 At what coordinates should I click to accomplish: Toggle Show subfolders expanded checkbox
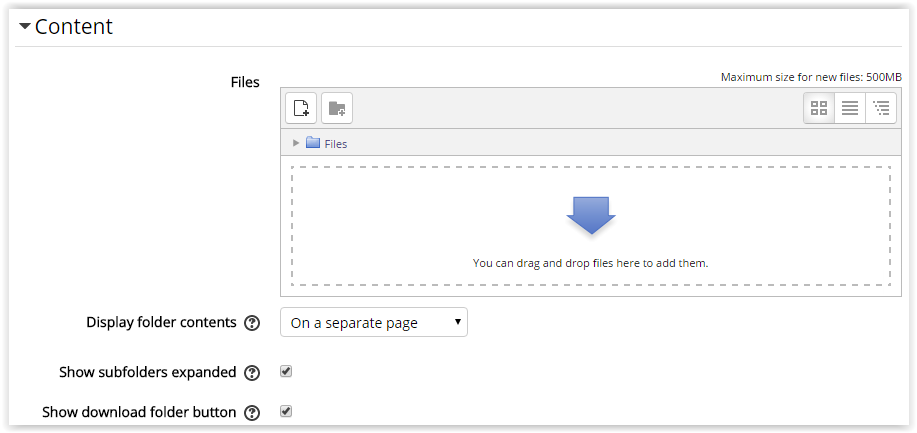pos(286,372)
